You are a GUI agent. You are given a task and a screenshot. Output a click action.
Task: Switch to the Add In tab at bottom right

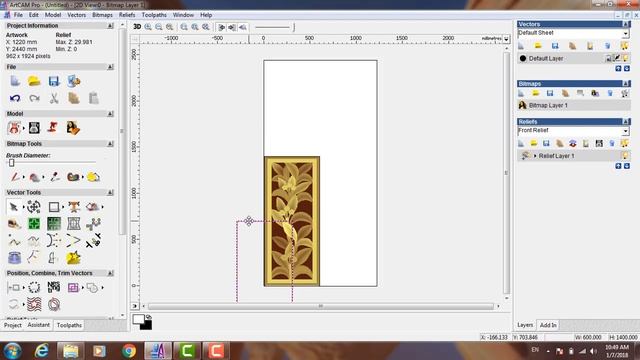tap(548, 325)
